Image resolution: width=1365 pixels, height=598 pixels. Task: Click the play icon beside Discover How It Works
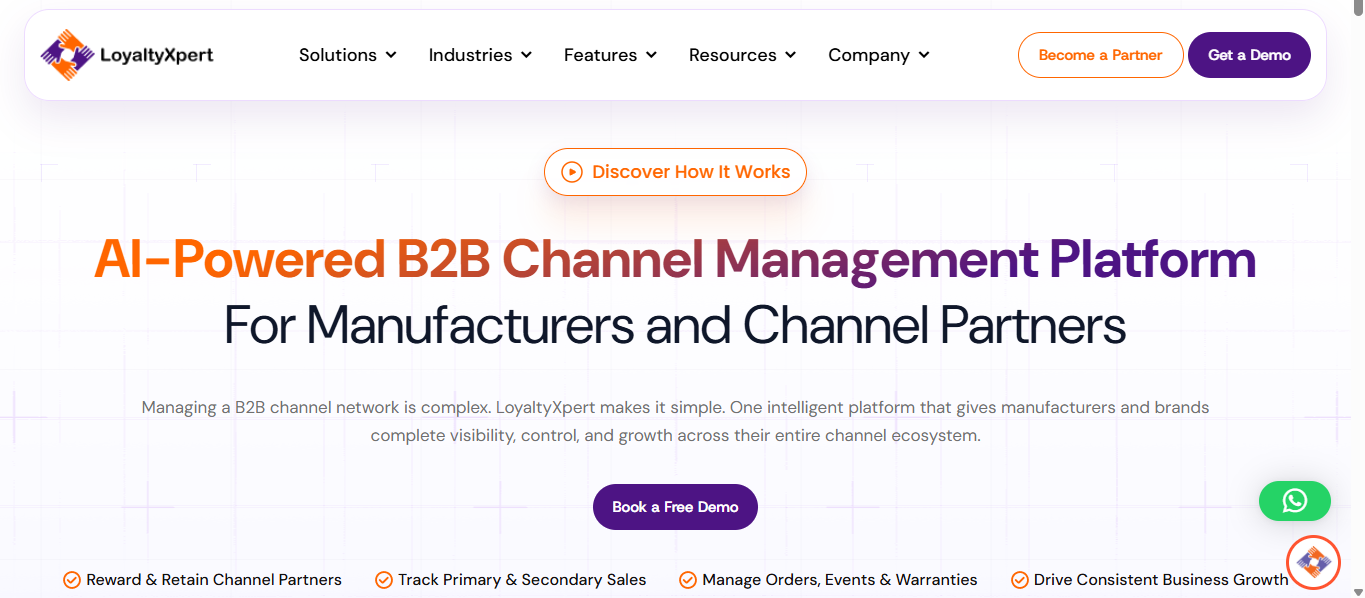(572, 172)
